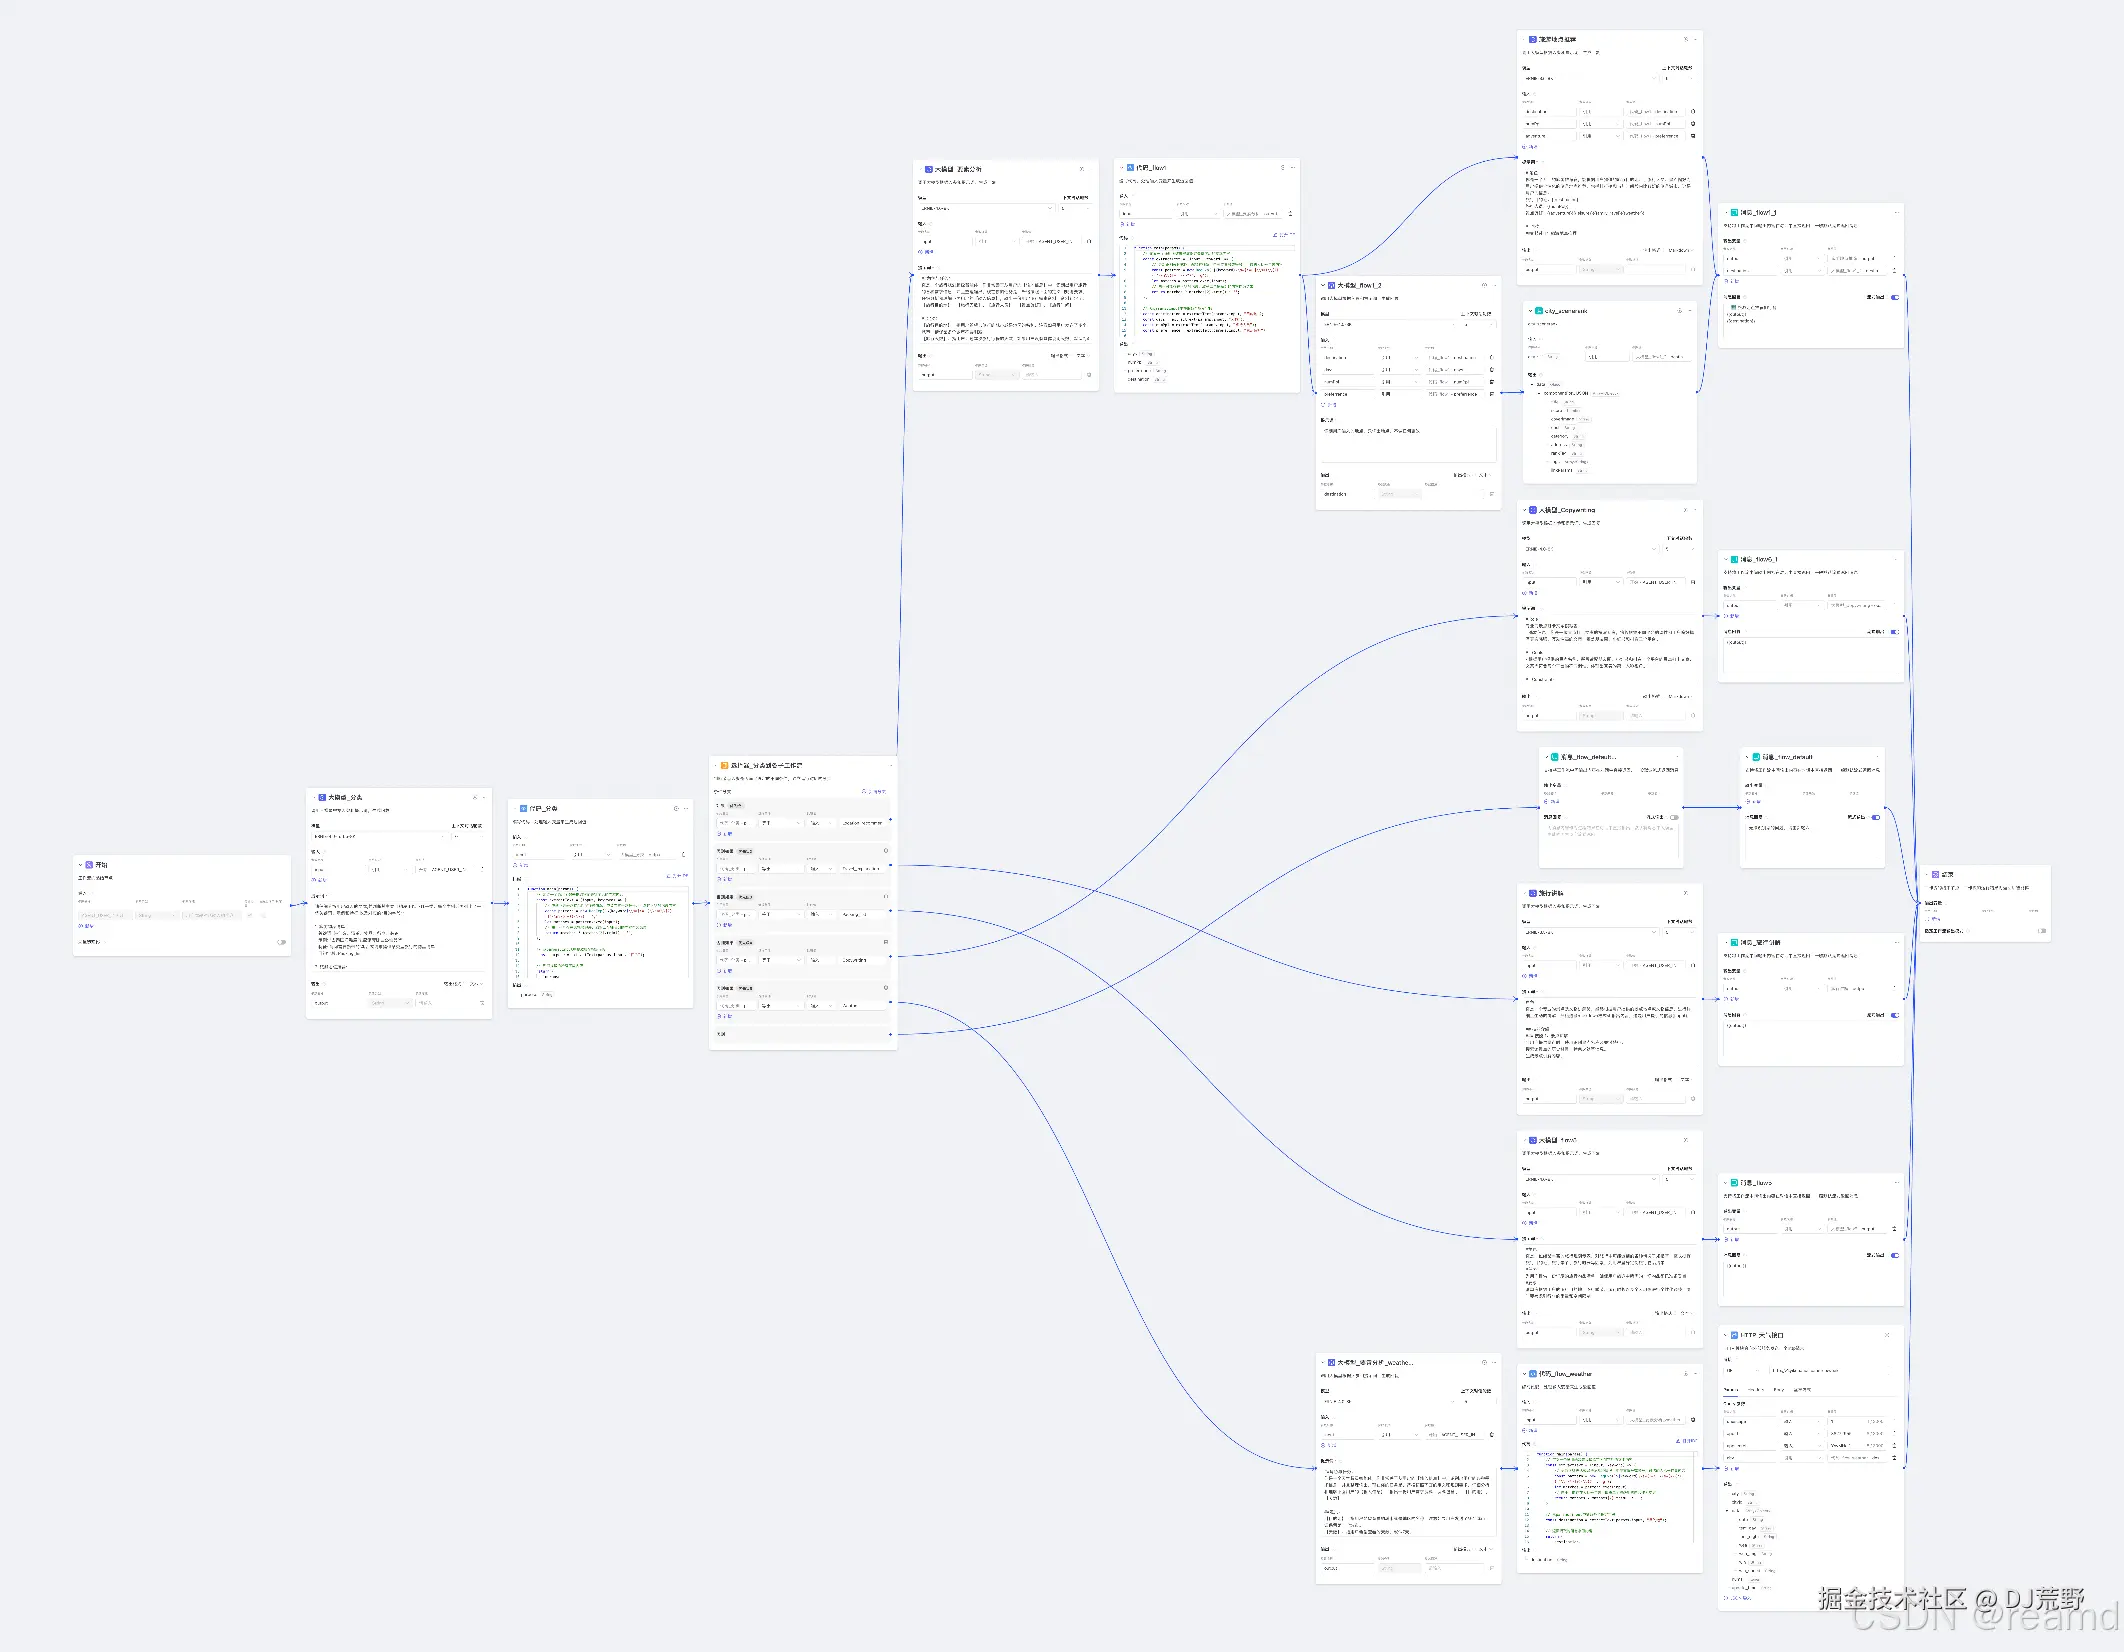Viewport: 2124px width, 1652px height.
Task: Open the HTTP method dropdown in HTTP node
Action: (1742, 1371)
